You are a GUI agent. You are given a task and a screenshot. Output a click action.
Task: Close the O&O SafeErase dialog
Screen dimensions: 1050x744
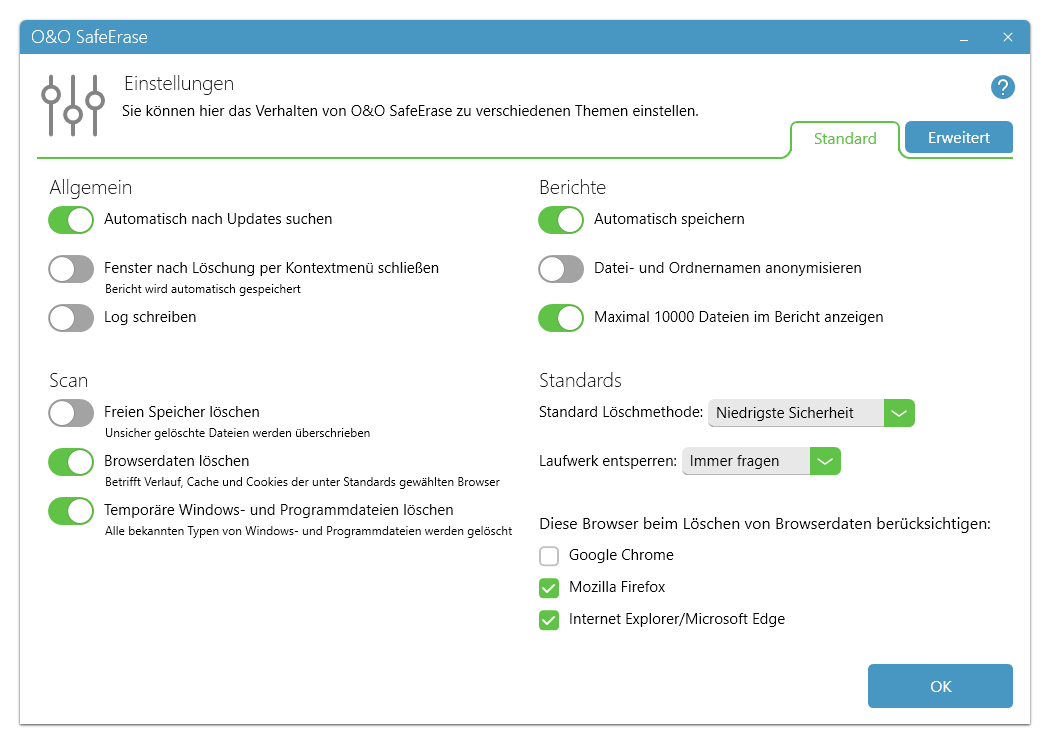(1008, 38)
